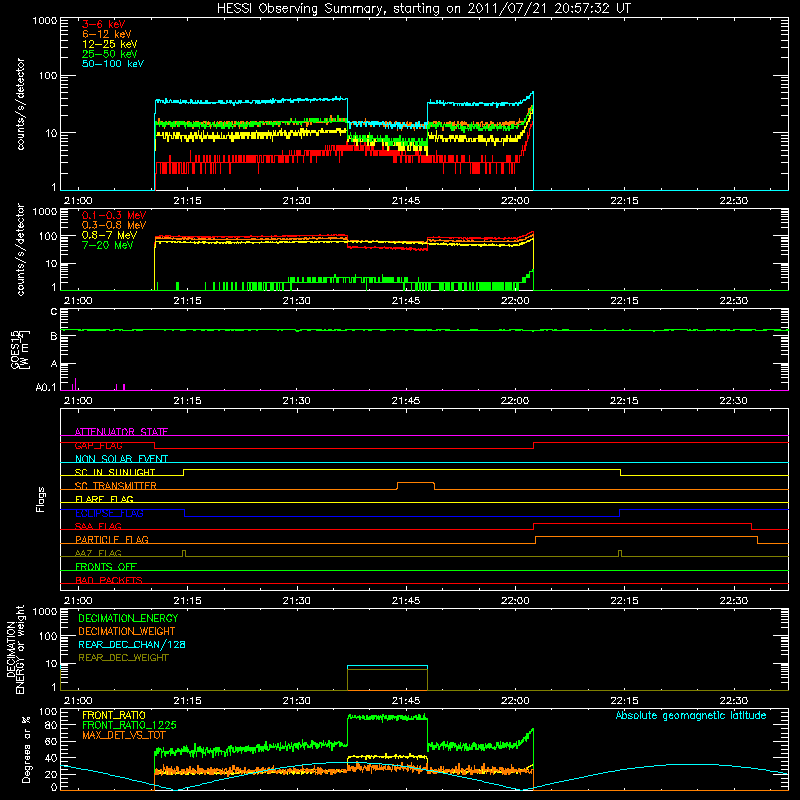Click the Degrees or % axis label

pyautogui.click(x=26, y=749)
